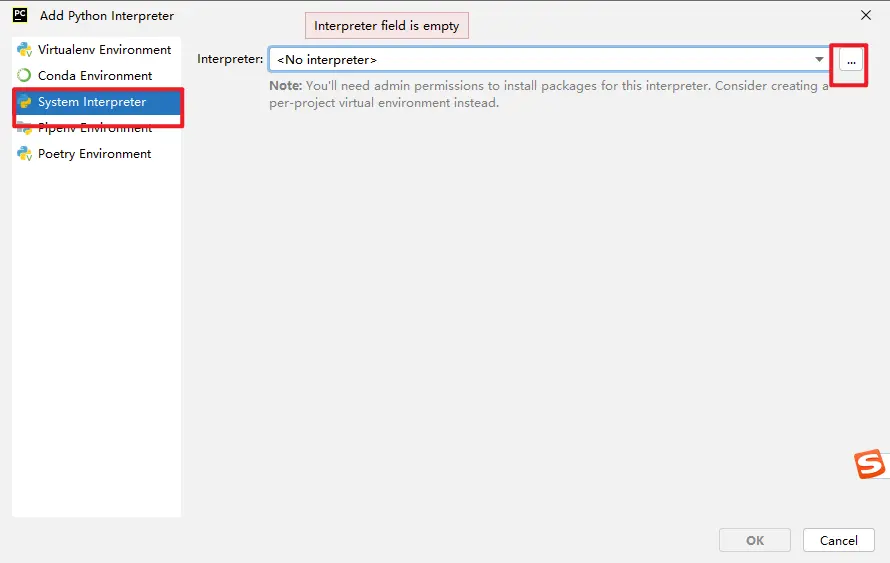Click the 'Interpreter field is empty' warning tooltip
The height and width of the screenshot is (563, 890).
387,26
